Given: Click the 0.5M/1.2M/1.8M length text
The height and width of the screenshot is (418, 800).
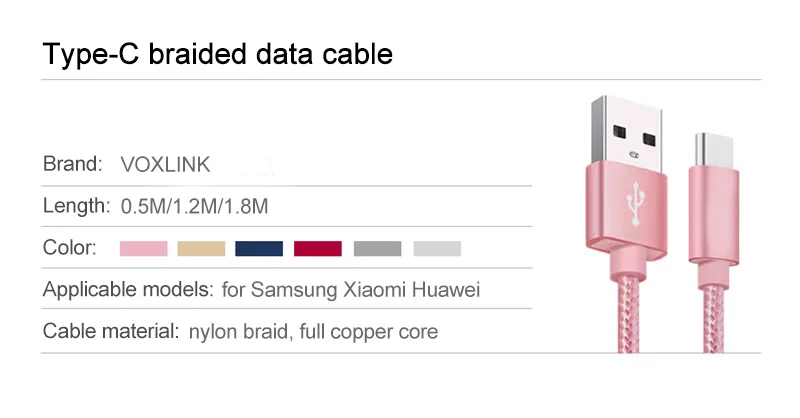Looking at the screenshot, I should point(194,206).
